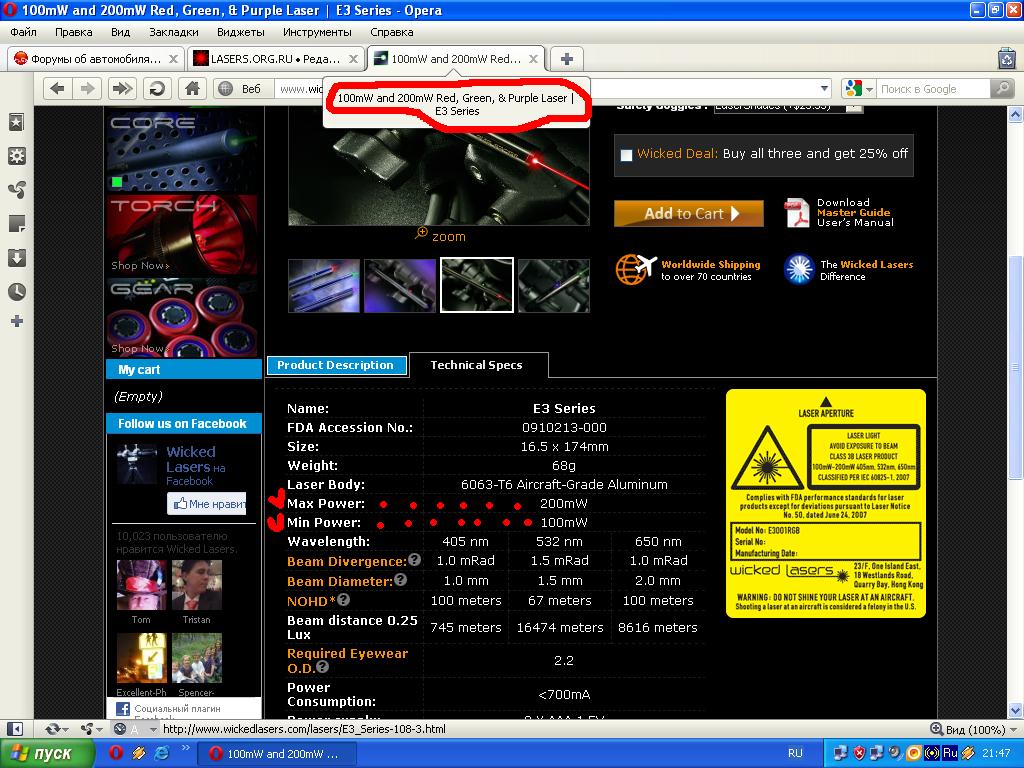The height and width of the screenshot is (768, 1024).
Task: Open the Bookmarks panel star icon
Action: tap(17, 122)
